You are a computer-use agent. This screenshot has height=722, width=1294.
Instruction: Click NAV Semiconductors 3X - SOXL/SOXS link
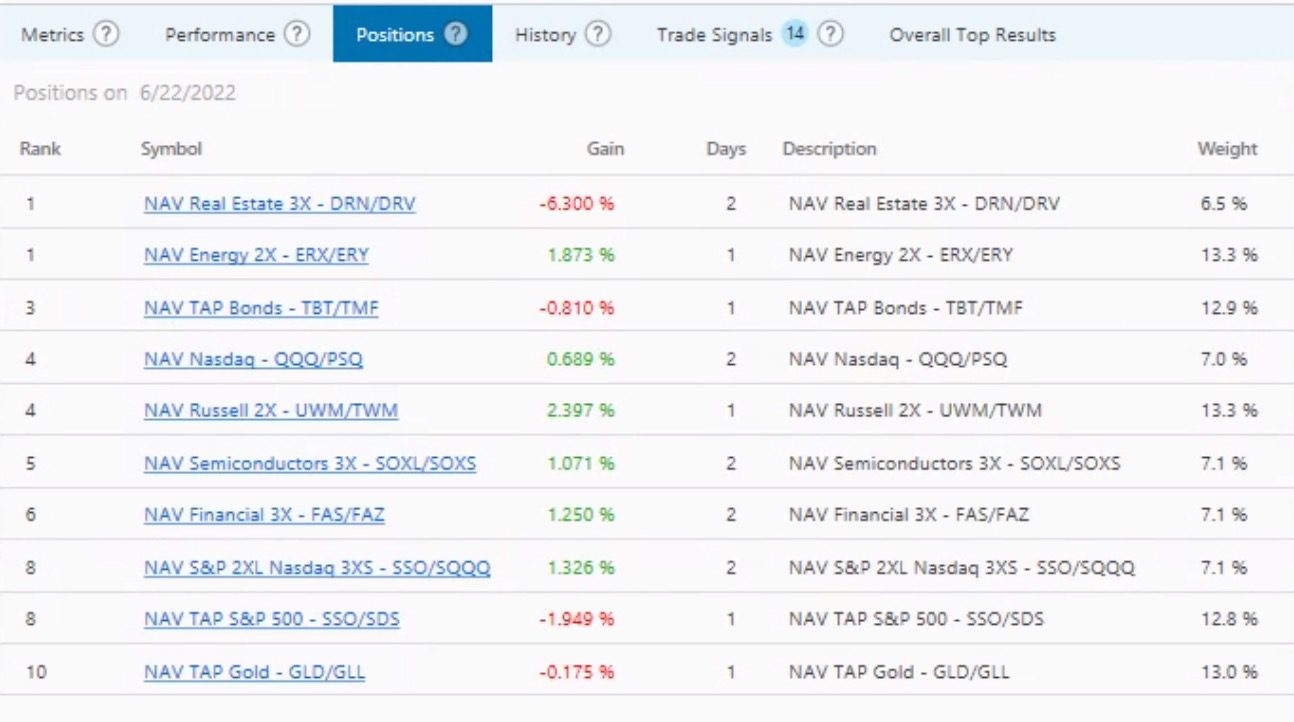pyautogui.click(x=310, y=464)
